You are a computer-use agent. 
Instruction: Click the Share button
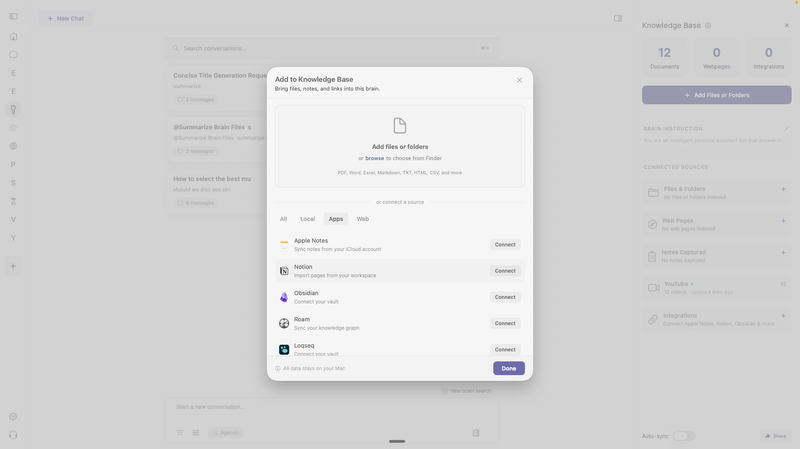click(776, 436)
